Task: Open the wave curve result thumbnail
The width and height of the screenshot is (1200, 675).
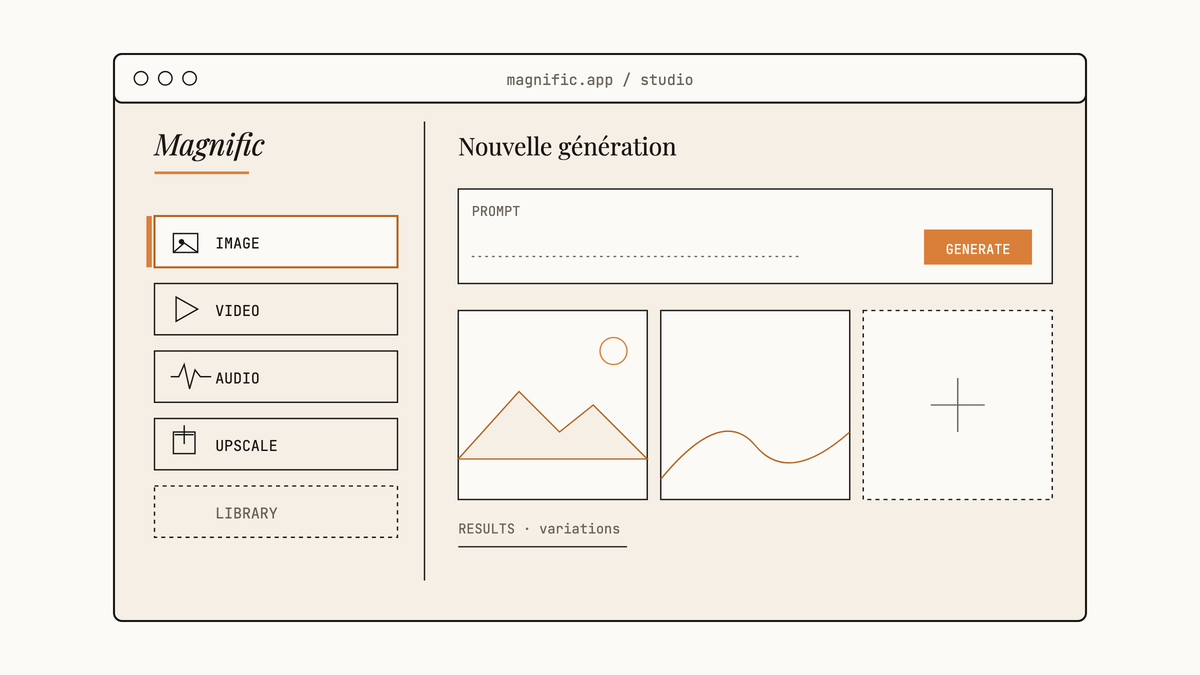Action: tap(755, 405)
